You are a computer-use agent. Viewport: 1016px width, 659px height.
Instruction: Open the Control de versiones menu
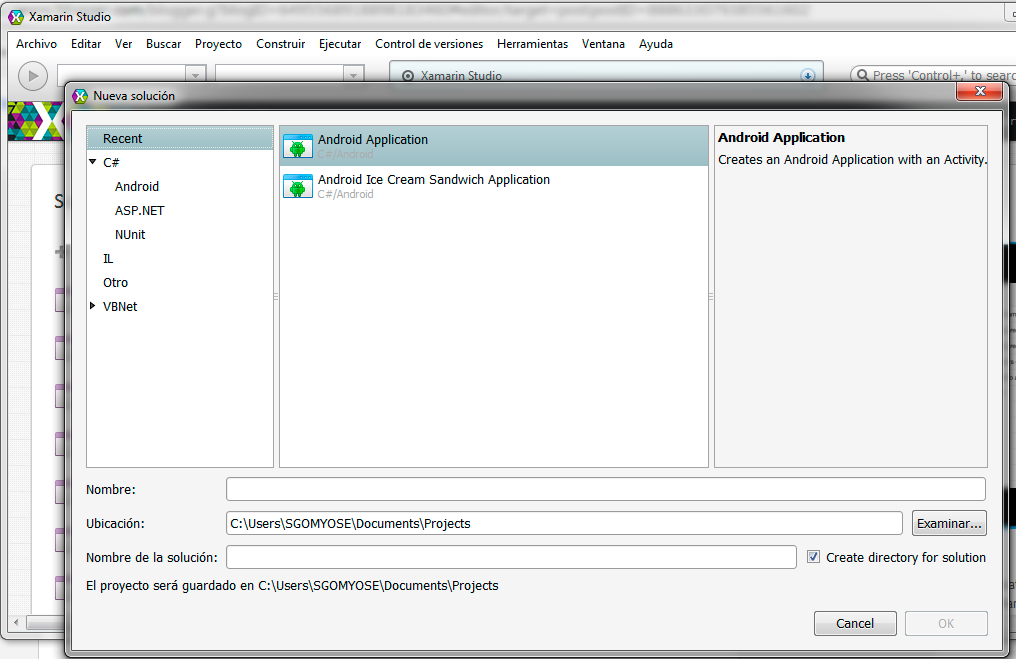429,44
